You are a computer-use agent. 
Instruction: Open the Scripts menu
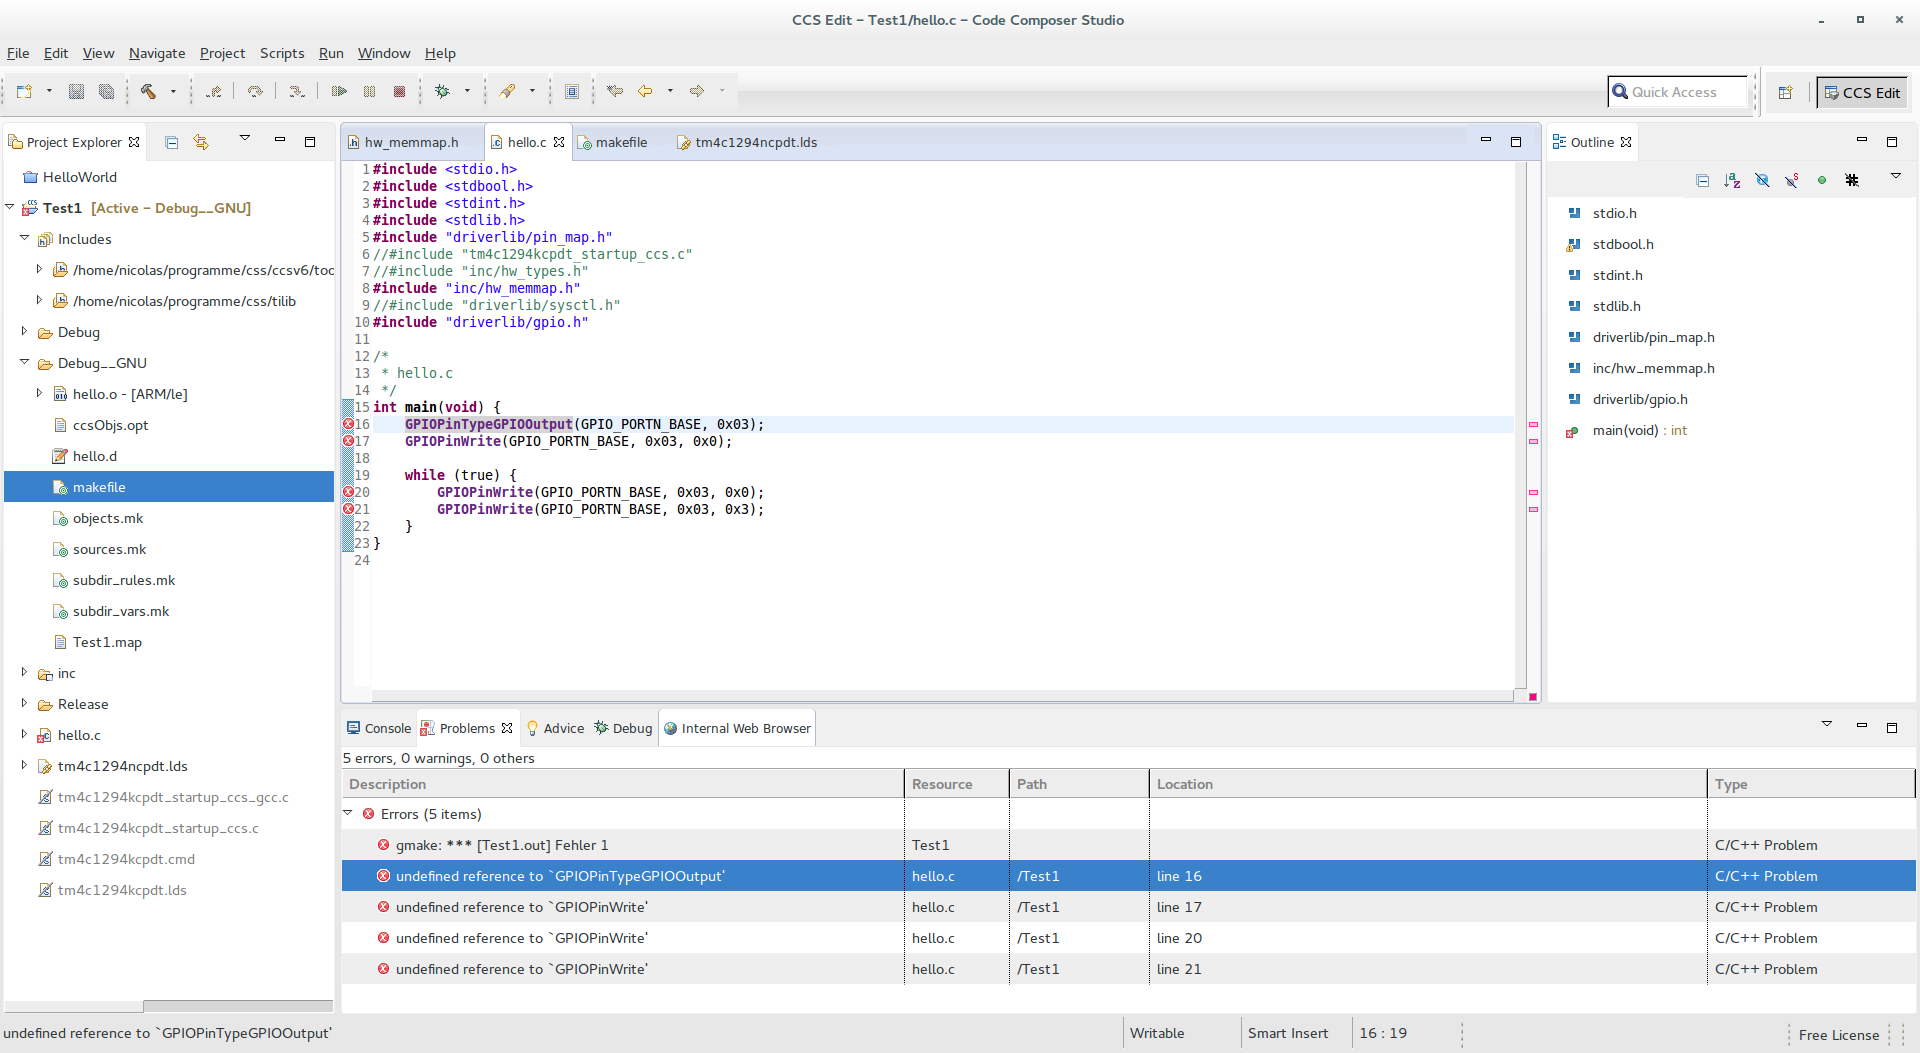282,53
